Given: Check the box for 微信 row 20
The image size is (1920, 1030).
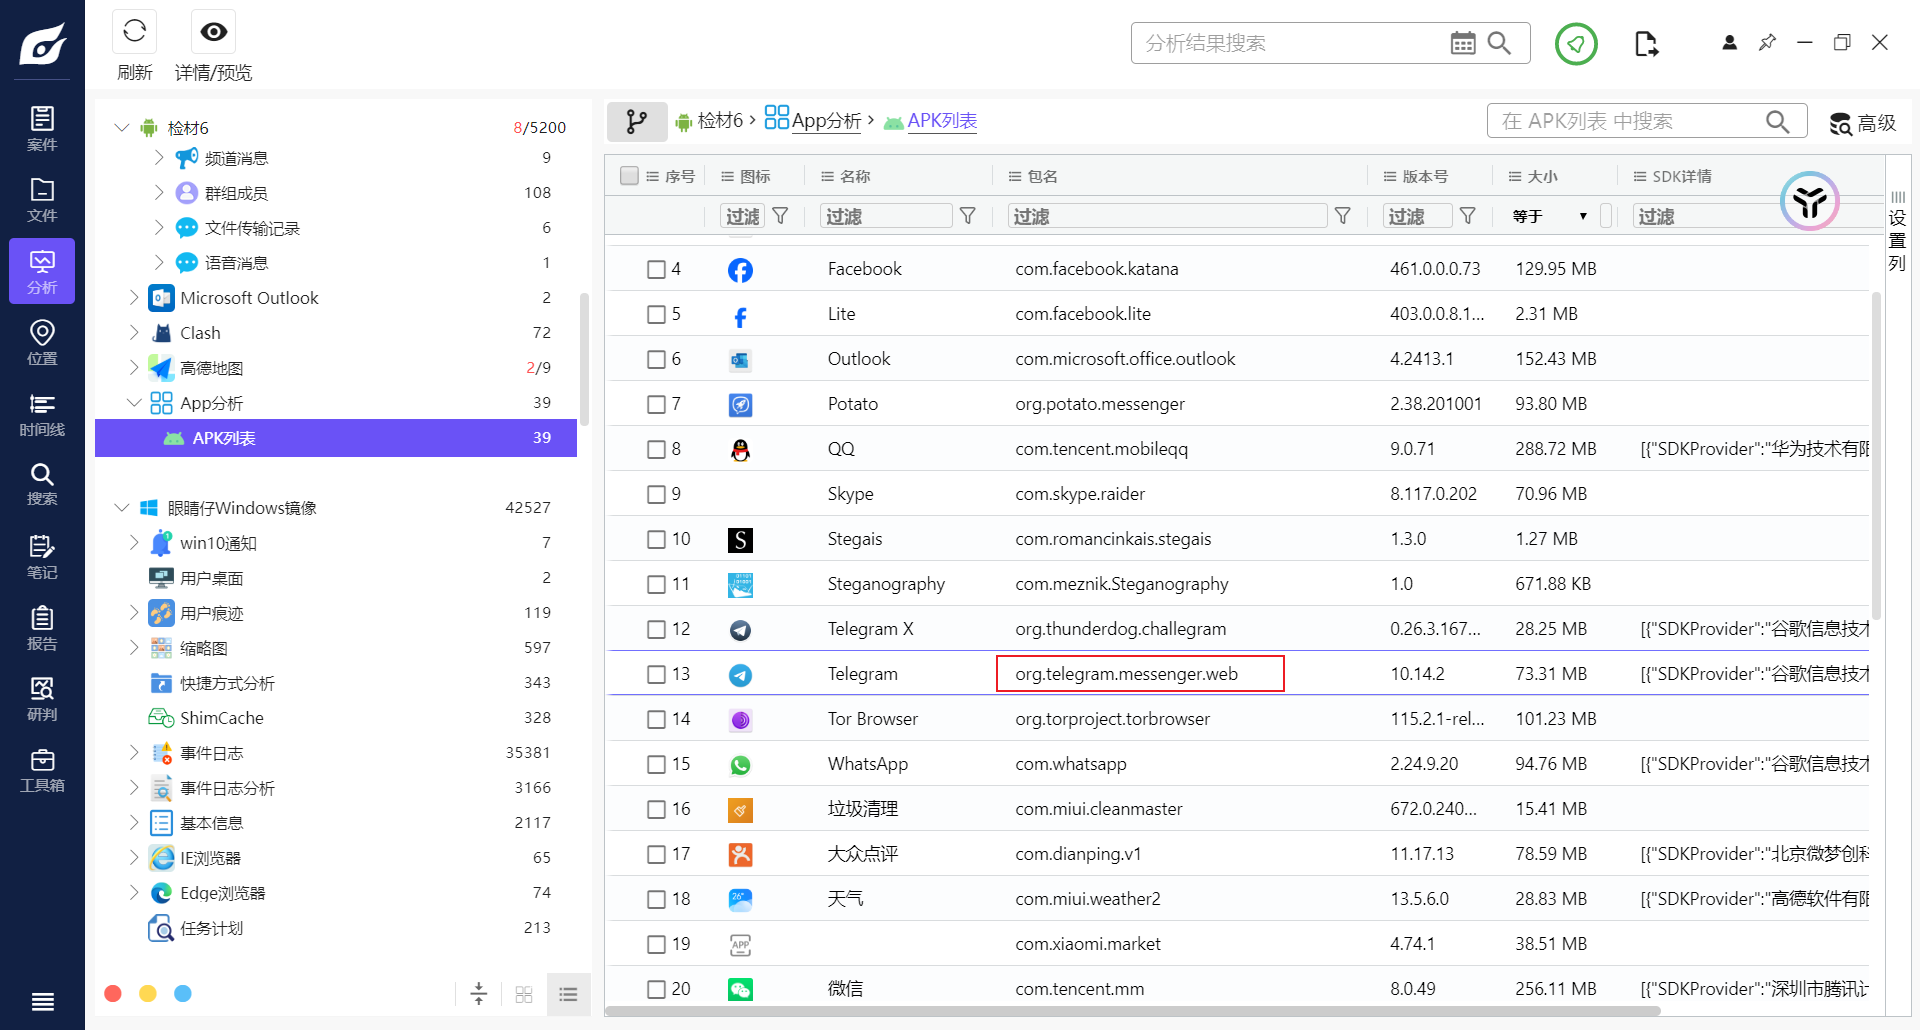Looking at the screenshot, I should [x=656, y=989].
